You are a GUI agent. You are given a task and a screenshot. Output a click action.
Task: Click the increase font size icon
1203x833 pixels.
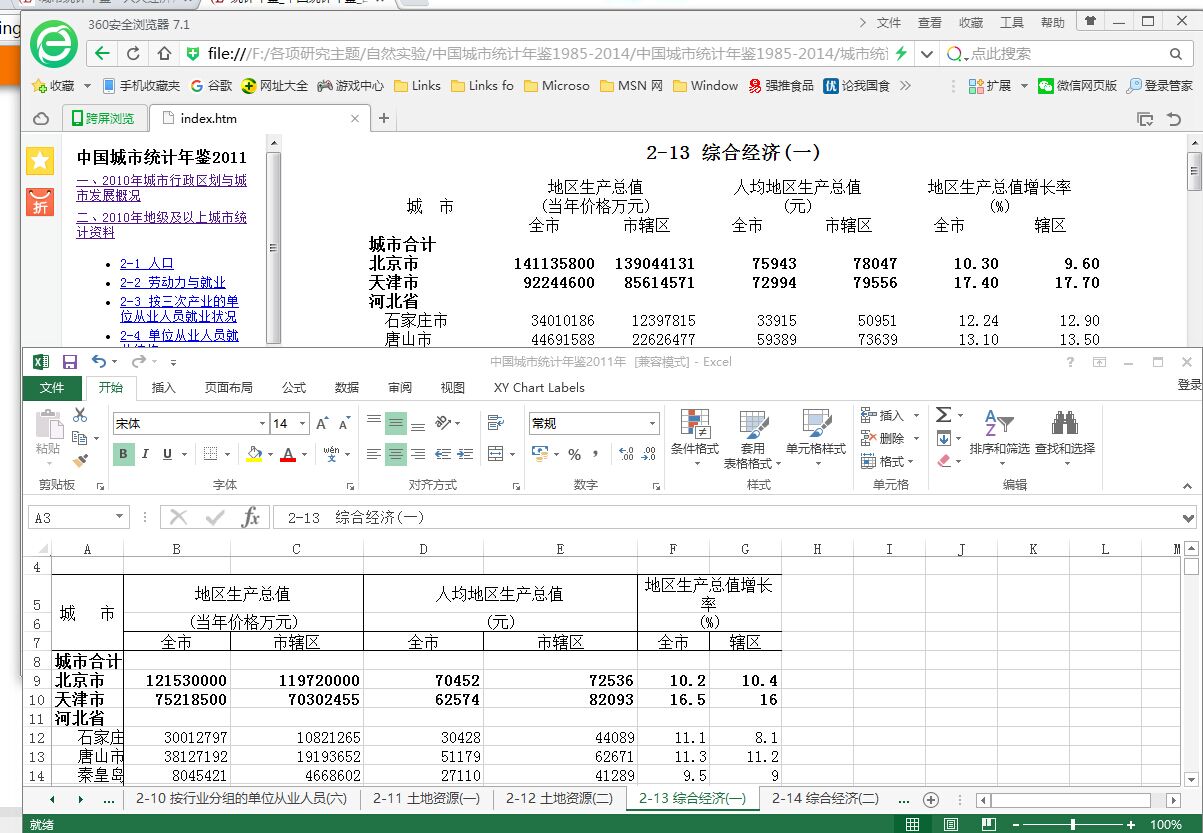[x=322, y=424]
